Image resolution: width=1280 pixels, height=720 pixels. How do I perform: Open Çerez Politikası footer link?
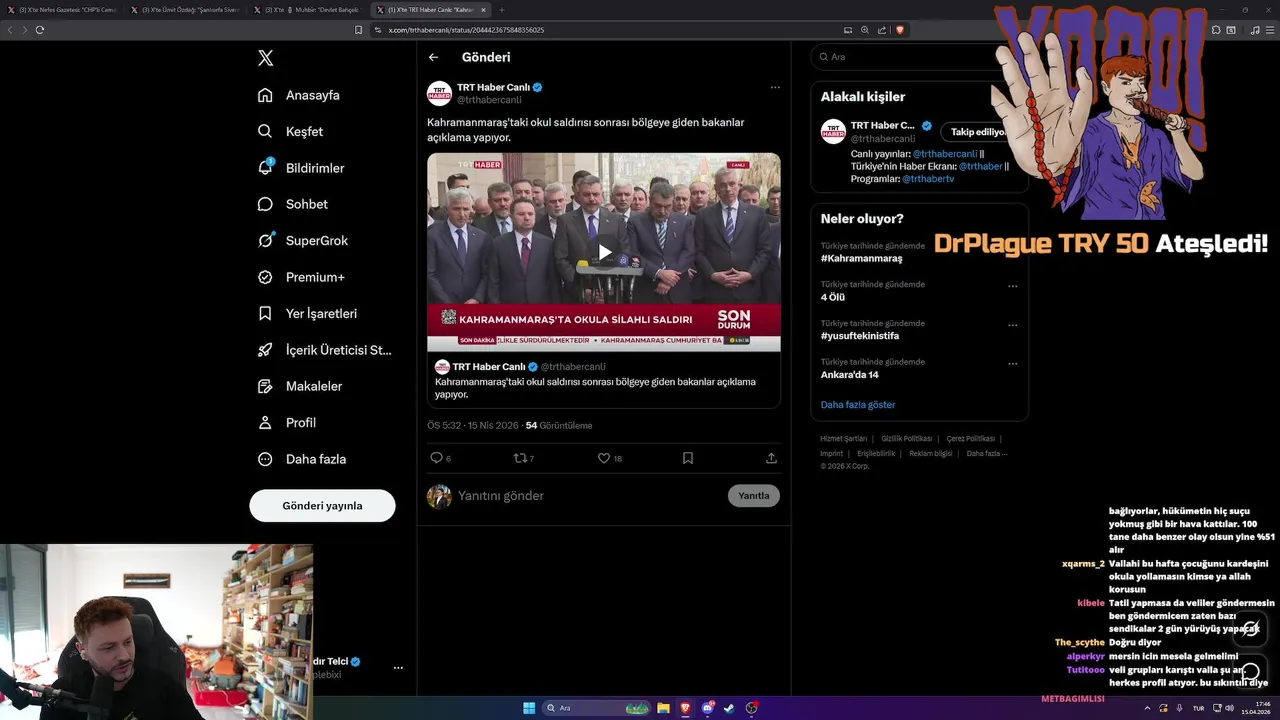[x=970, y=439]
